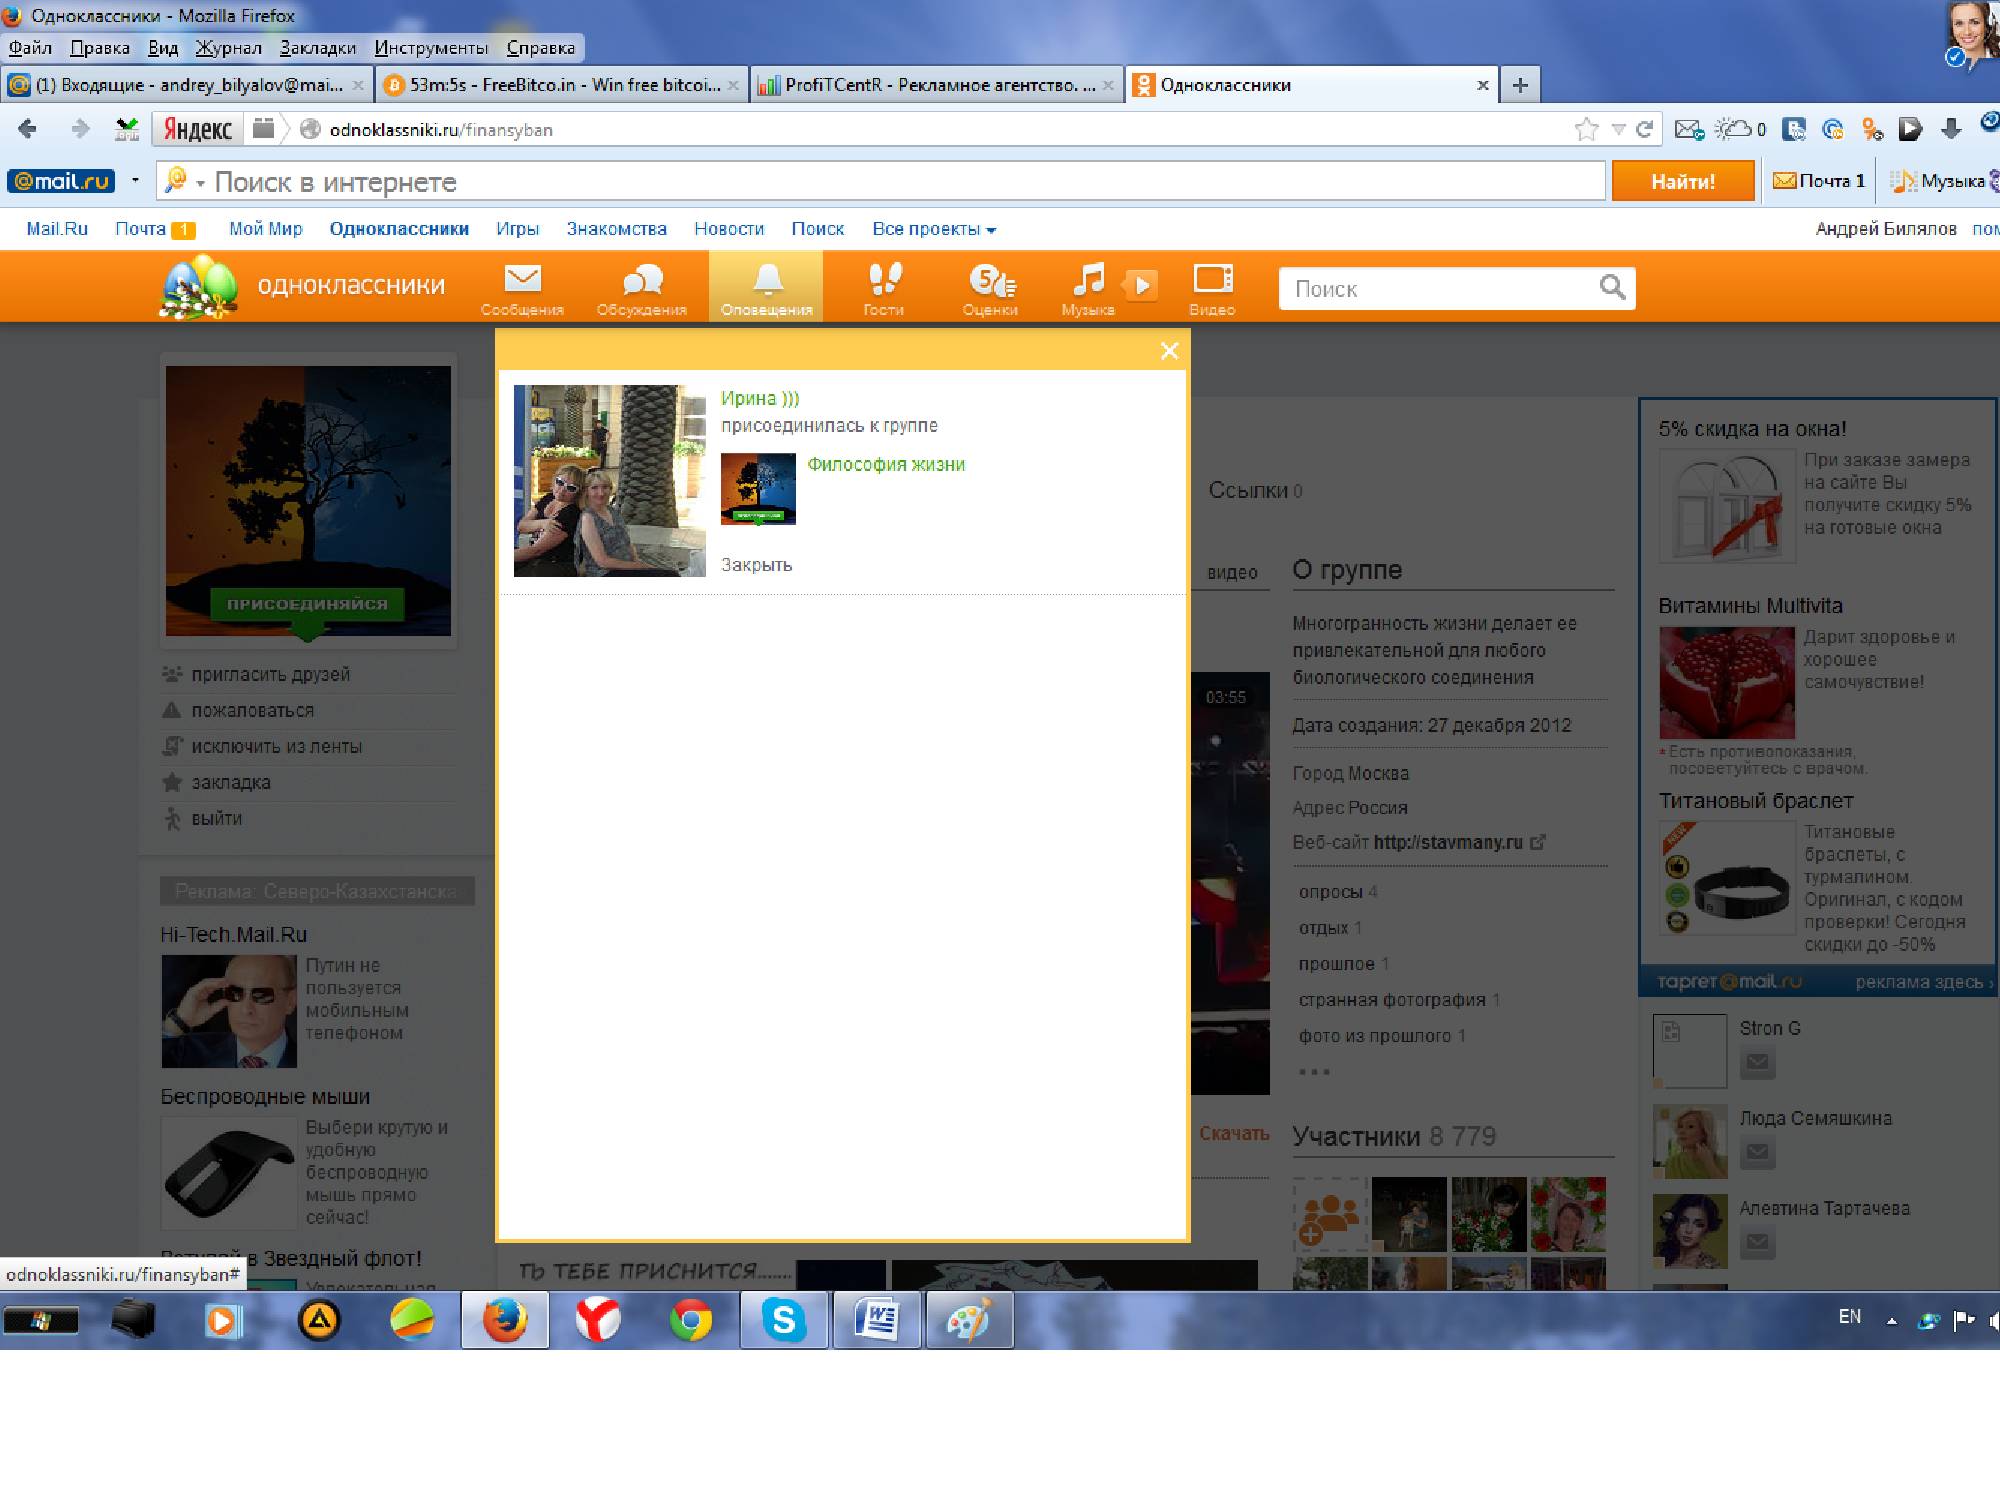
Task: Open the stavmany.ru website link
Action: tap(1448, 842)
